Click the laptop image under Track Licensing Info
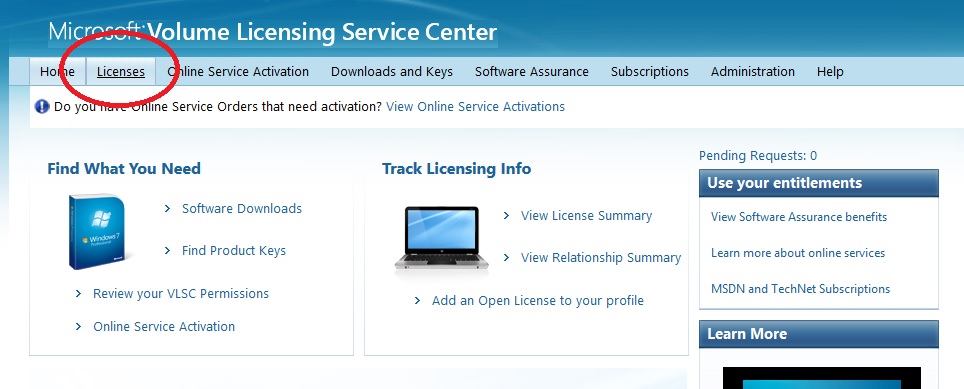The width and height of the screenshot is (964, 389). point(441,239)
